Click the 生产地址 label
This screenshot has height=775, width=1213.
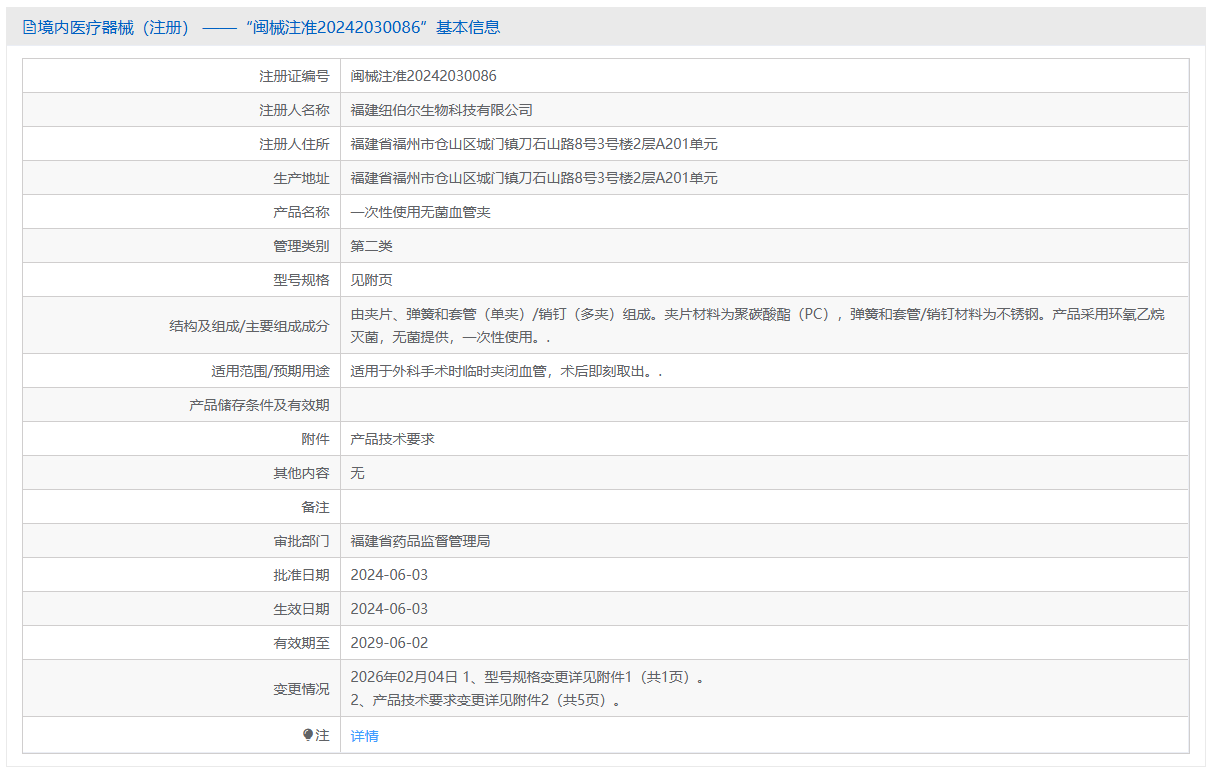tap(302, 178)
